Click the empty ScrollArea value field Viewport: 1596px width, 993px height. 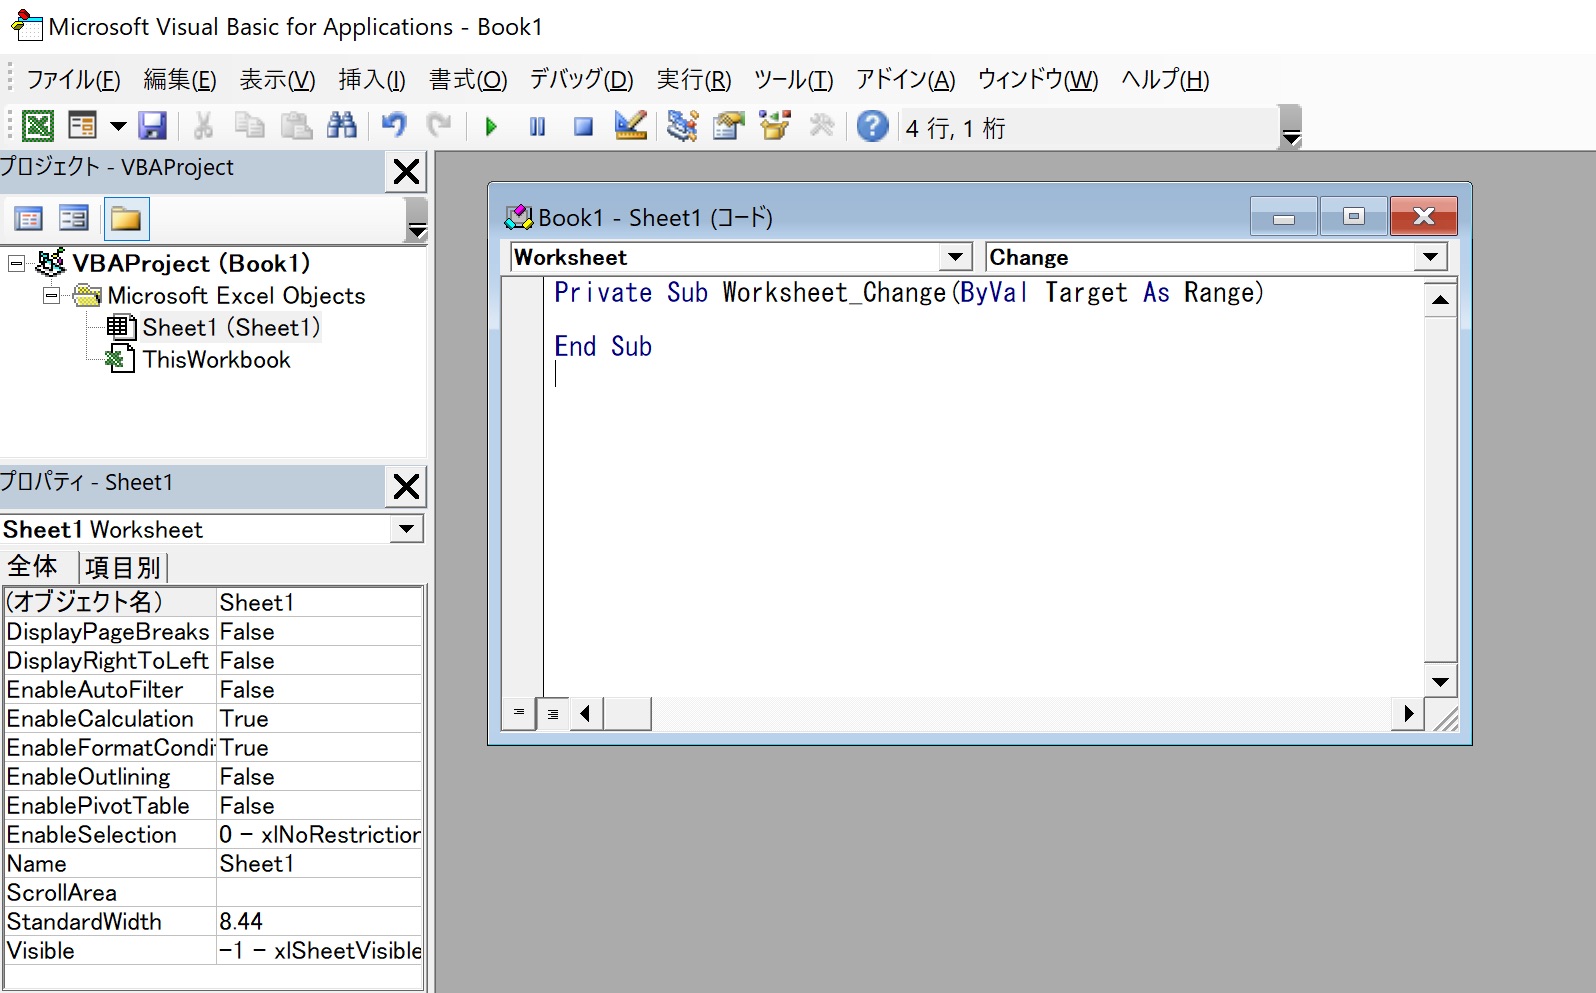pyautogui.click(x=319, y=893)
